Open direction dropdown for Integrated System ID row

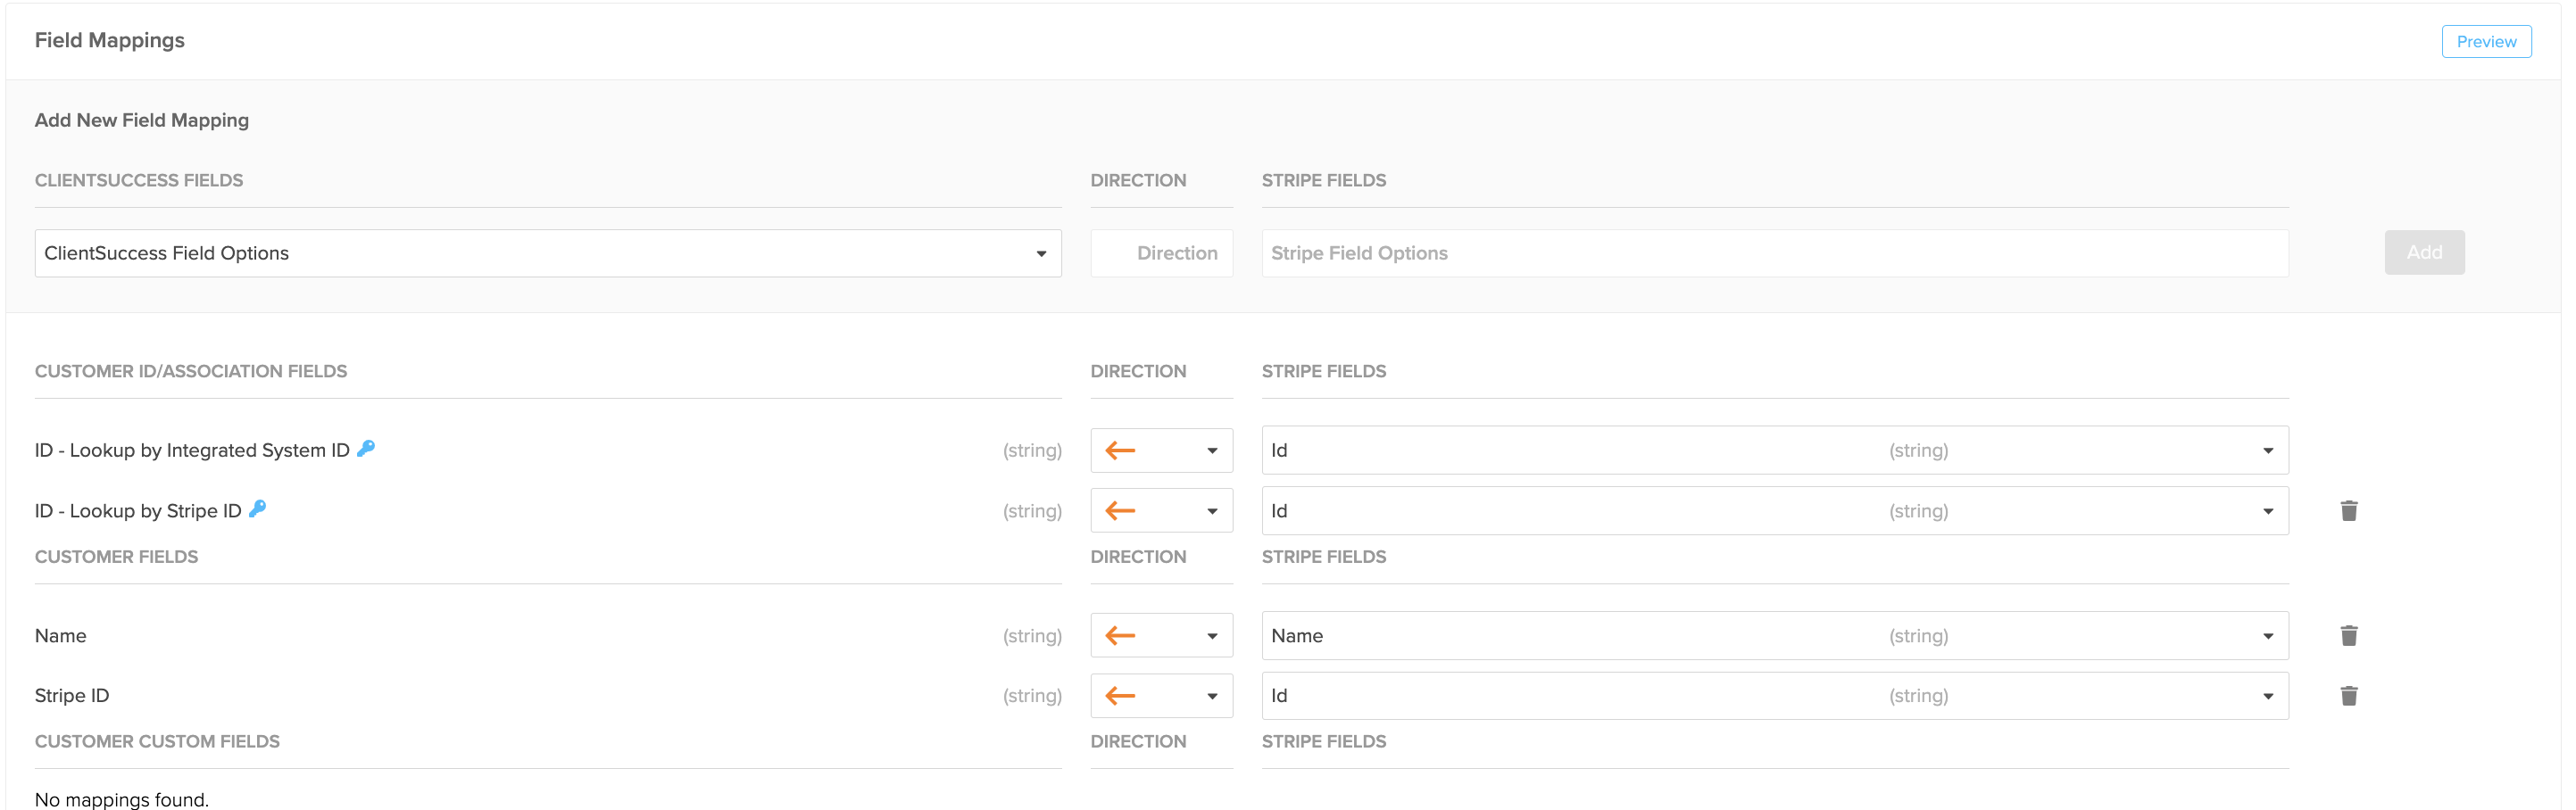1160,451
